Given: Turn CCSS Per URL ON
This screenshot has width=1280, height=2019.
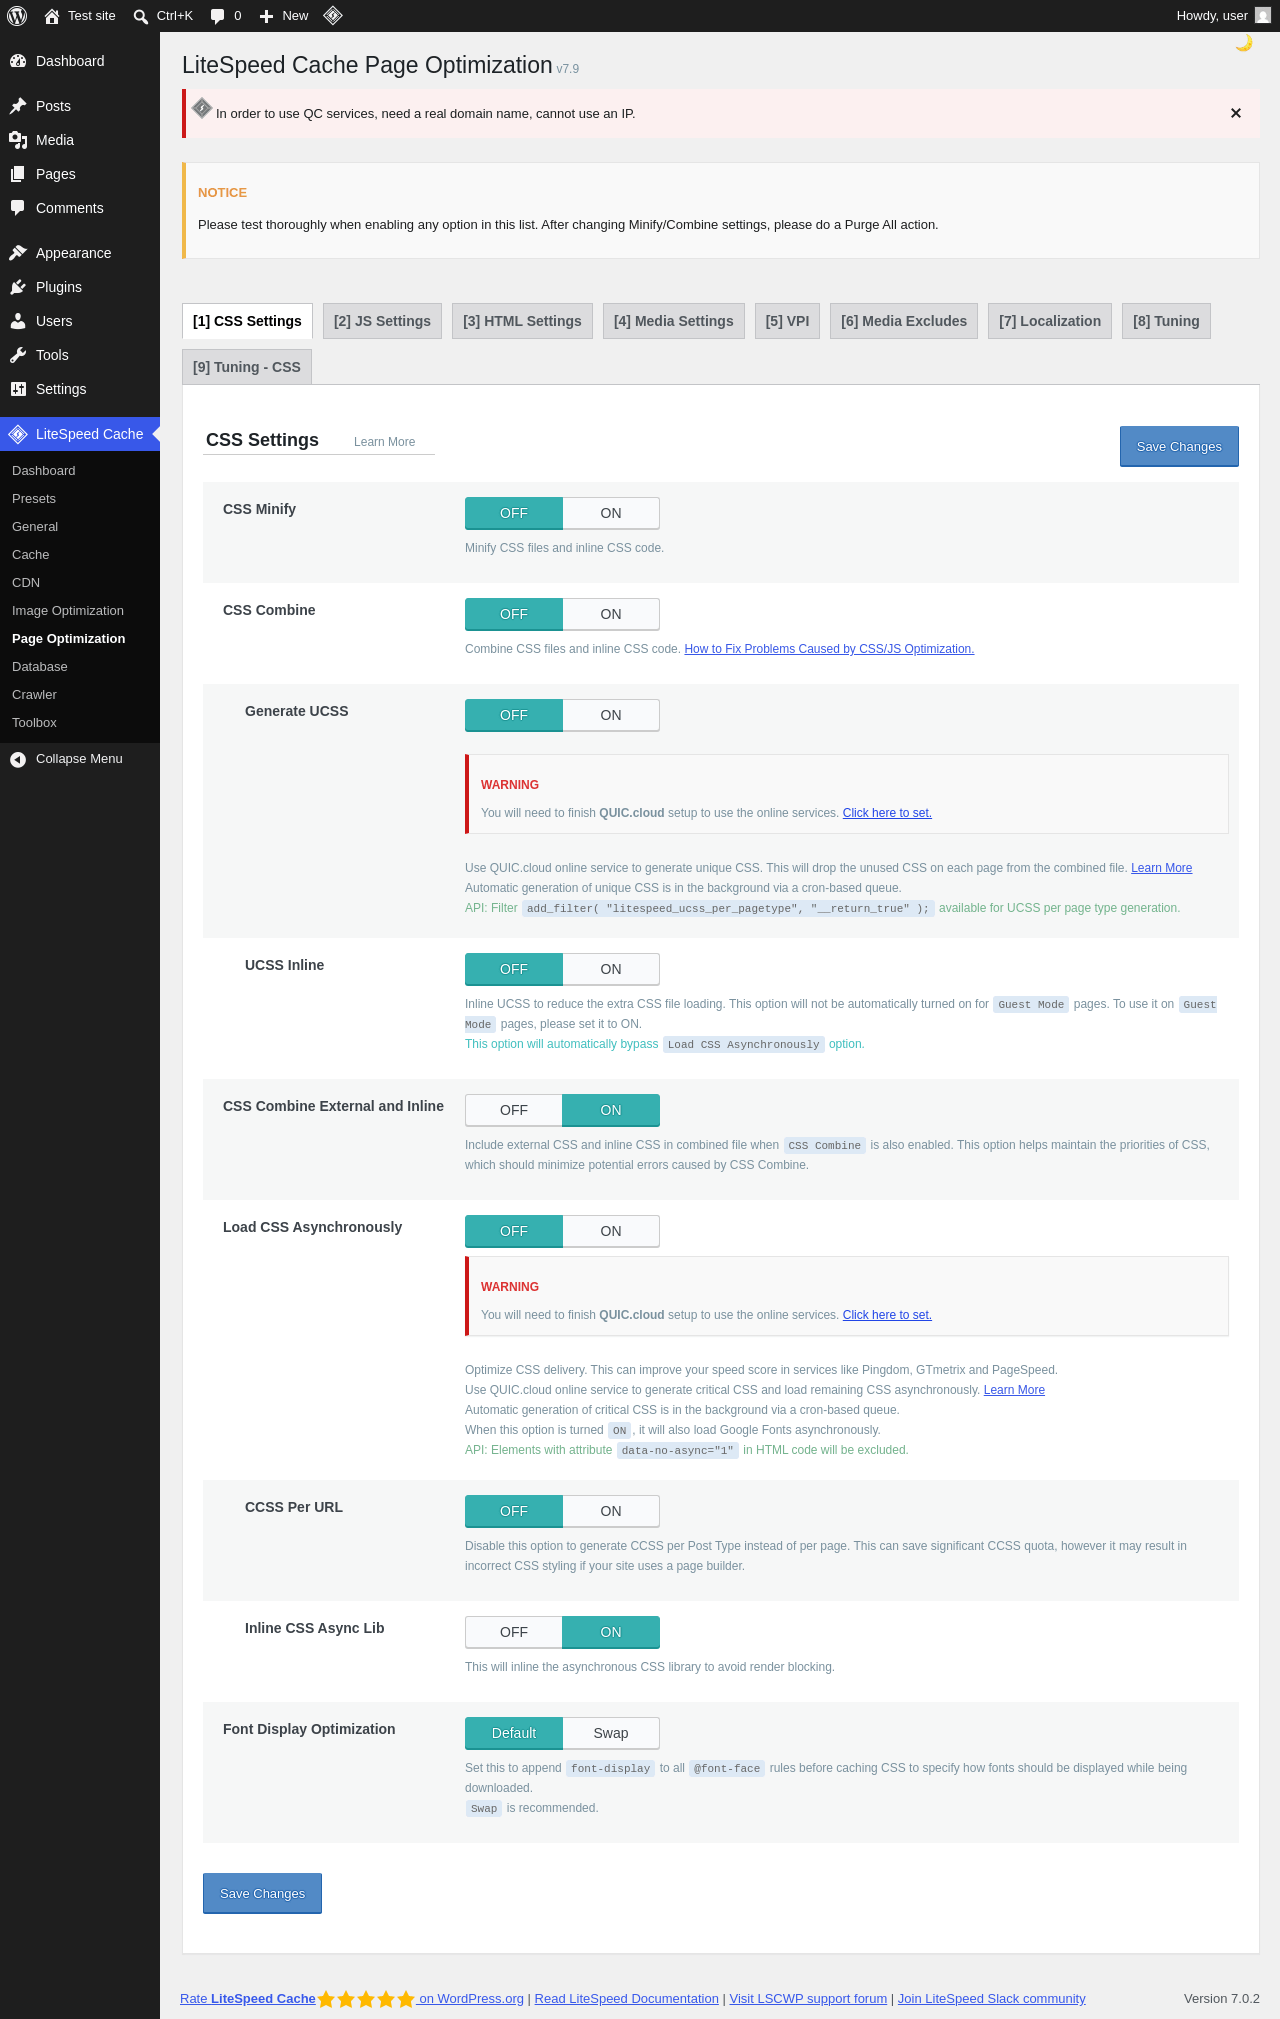Looking at the screenshot, I should (x=611, y=1511).
